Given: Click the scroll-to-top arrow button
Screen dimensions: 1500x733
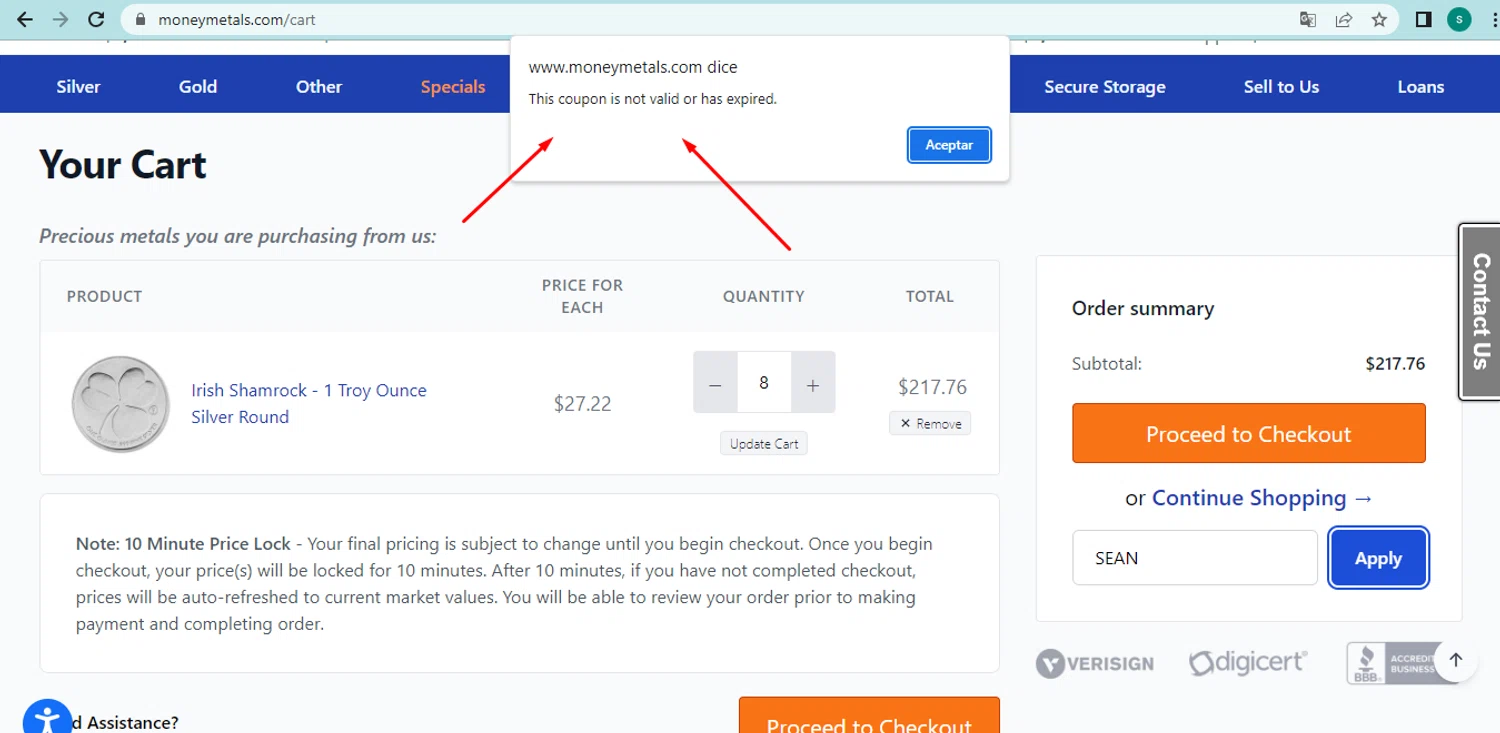Looking at the screenshot, I should click(x=1456, y=659).
